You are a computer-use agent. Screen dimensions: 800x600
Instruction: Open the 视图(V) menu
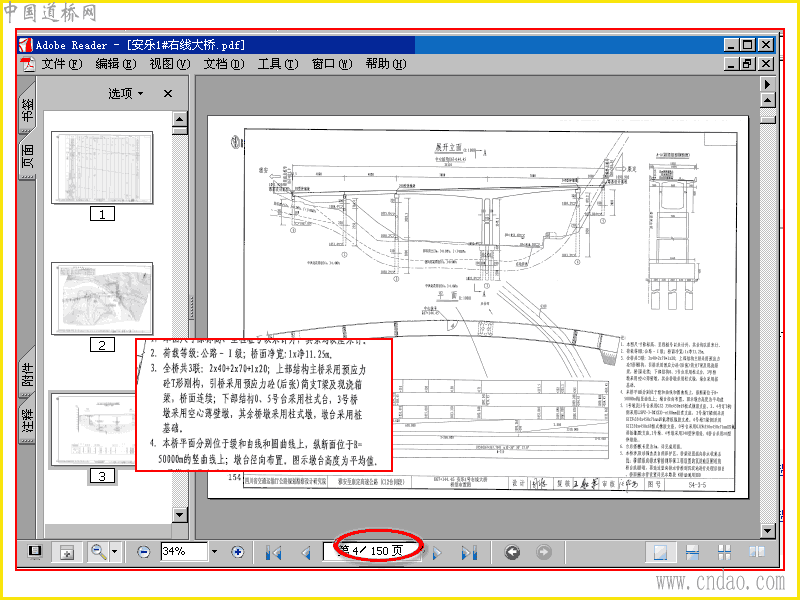(169, 64)
